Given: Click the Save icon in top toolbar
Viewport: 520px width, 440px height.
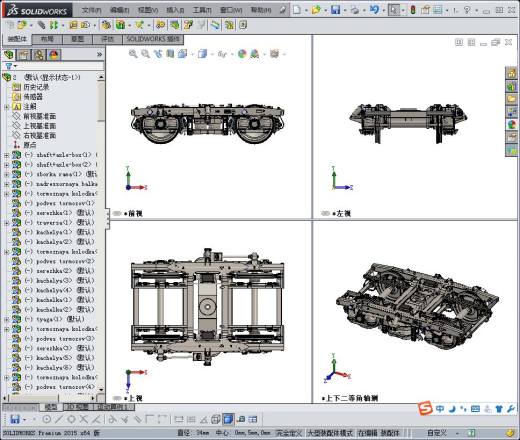Looking at the screenshot, I should click(x=335, y=10).
